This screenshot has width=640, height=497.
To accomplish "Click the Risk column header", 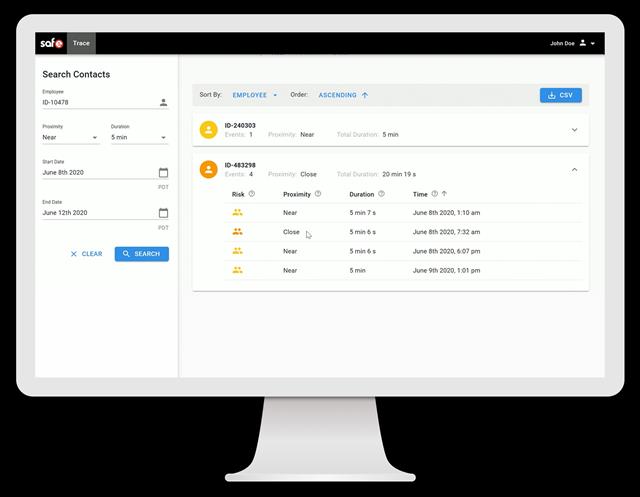I will tap(238, 194).
